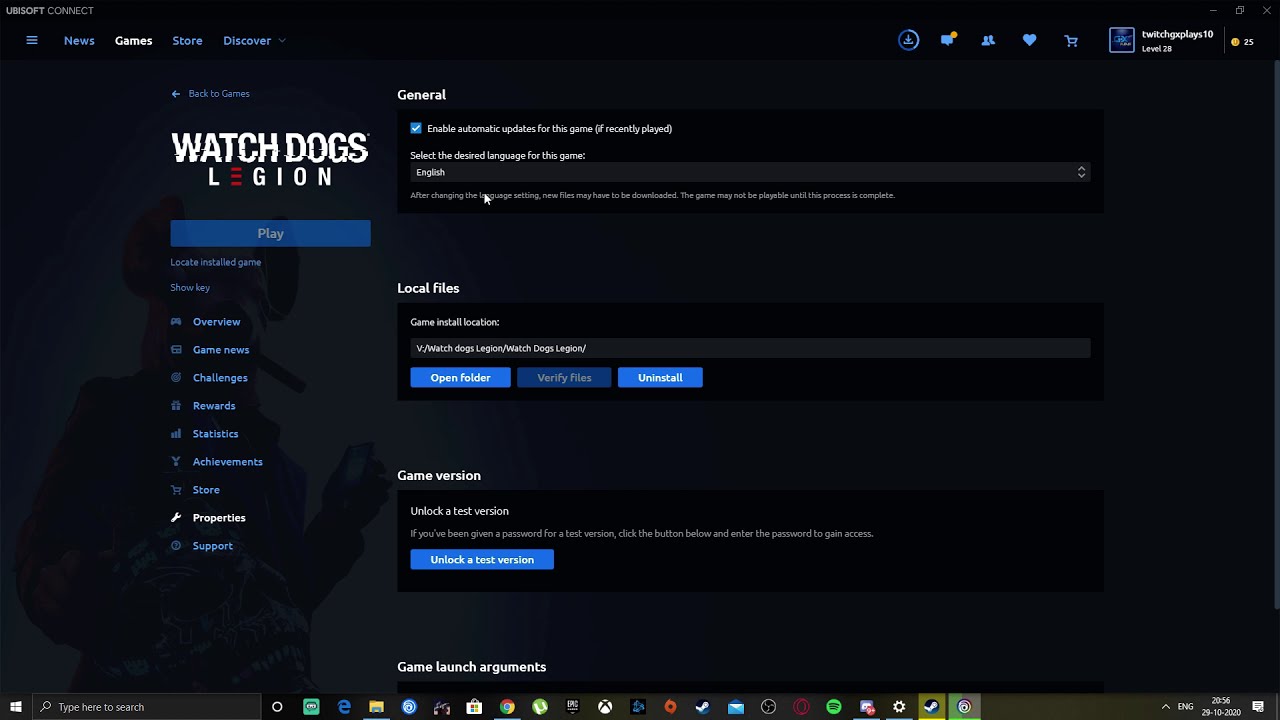Open Rewards in the sidebar
1280x720 pixels.
(x=203, y=406)
